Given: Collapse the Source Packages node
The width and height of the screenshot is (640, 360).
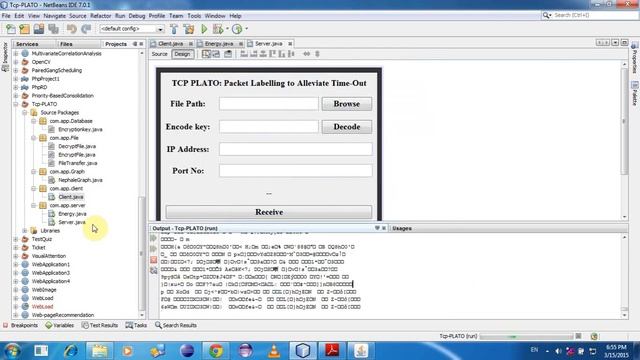Looking at the screenshot, I should tap(25, 113).
